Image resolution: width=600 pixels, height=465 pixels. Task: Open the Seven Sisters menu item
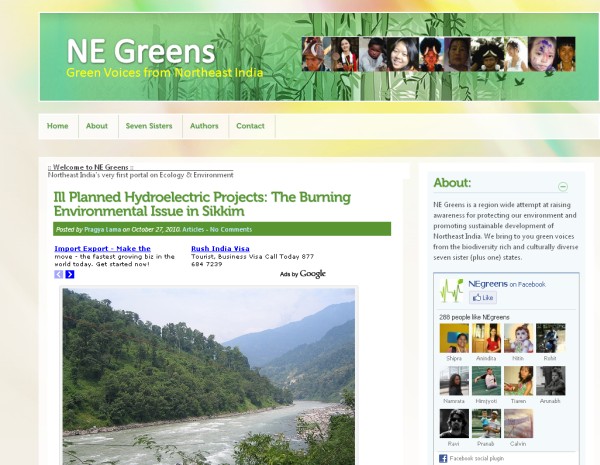tap(149, 126)
